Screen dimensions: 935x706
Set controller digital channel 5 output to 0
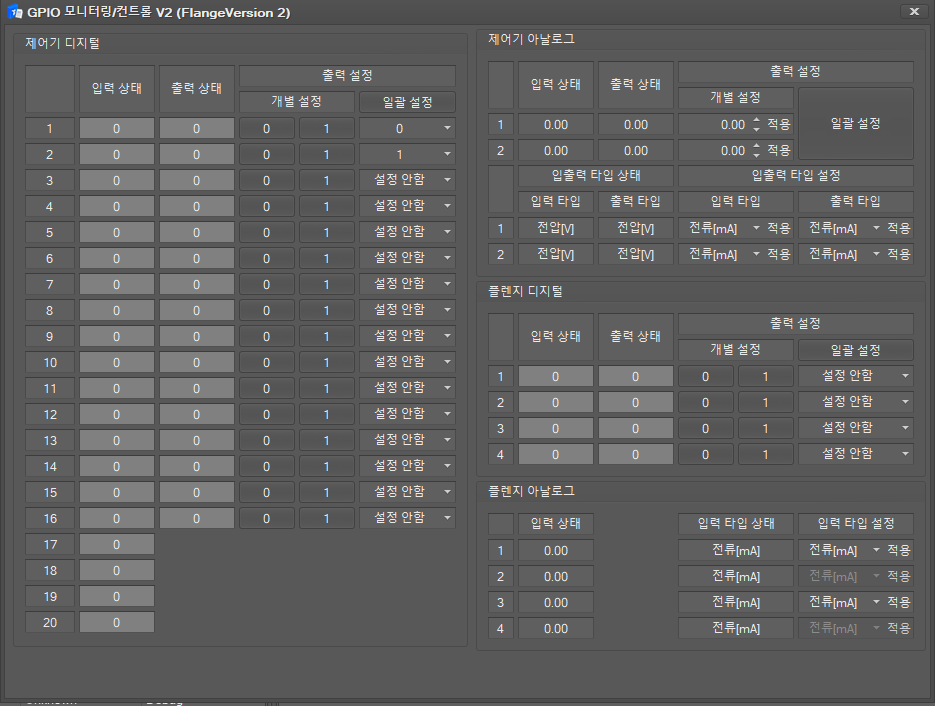tap(268, 232)
